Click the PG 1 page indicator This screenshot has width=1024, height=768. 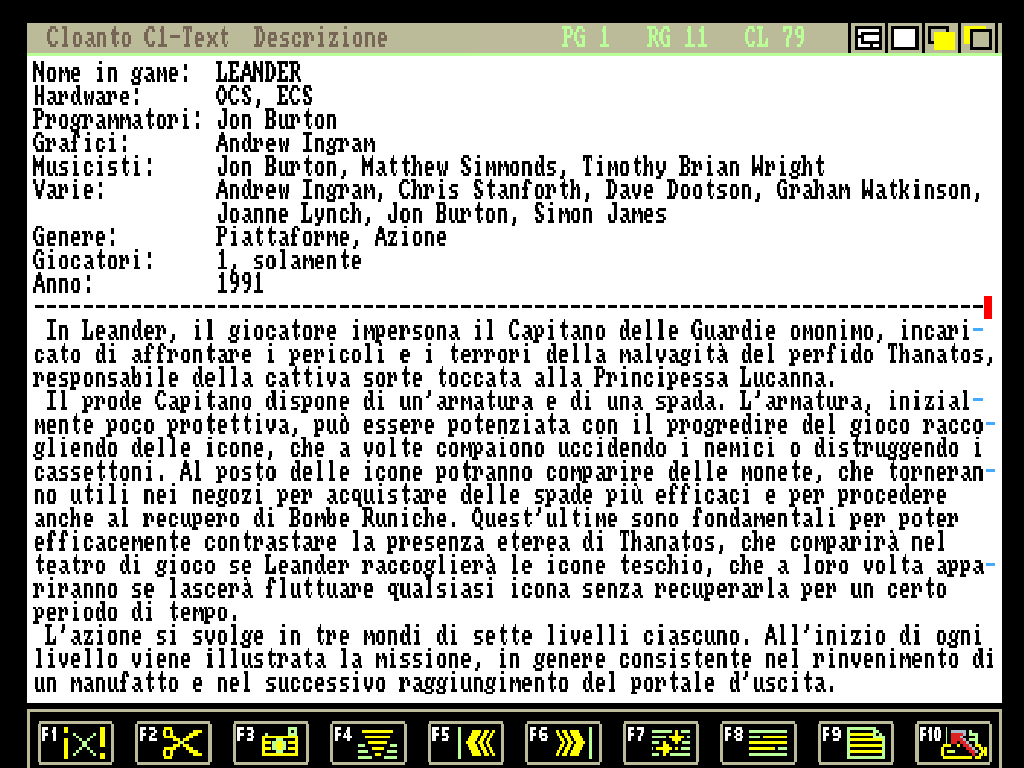tap(585, 39)
